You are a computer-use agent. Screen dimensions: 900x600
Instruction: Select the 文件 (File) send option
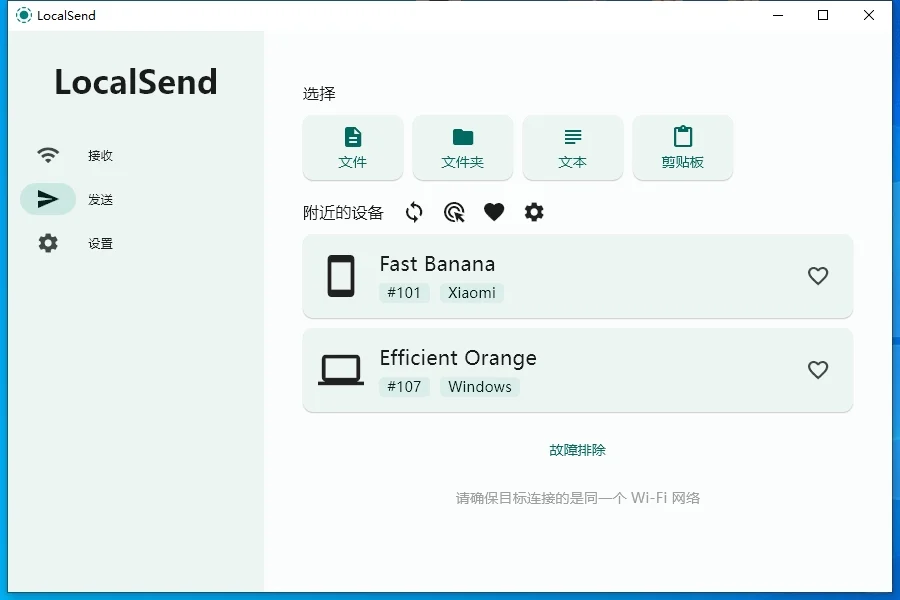[352, 147]
